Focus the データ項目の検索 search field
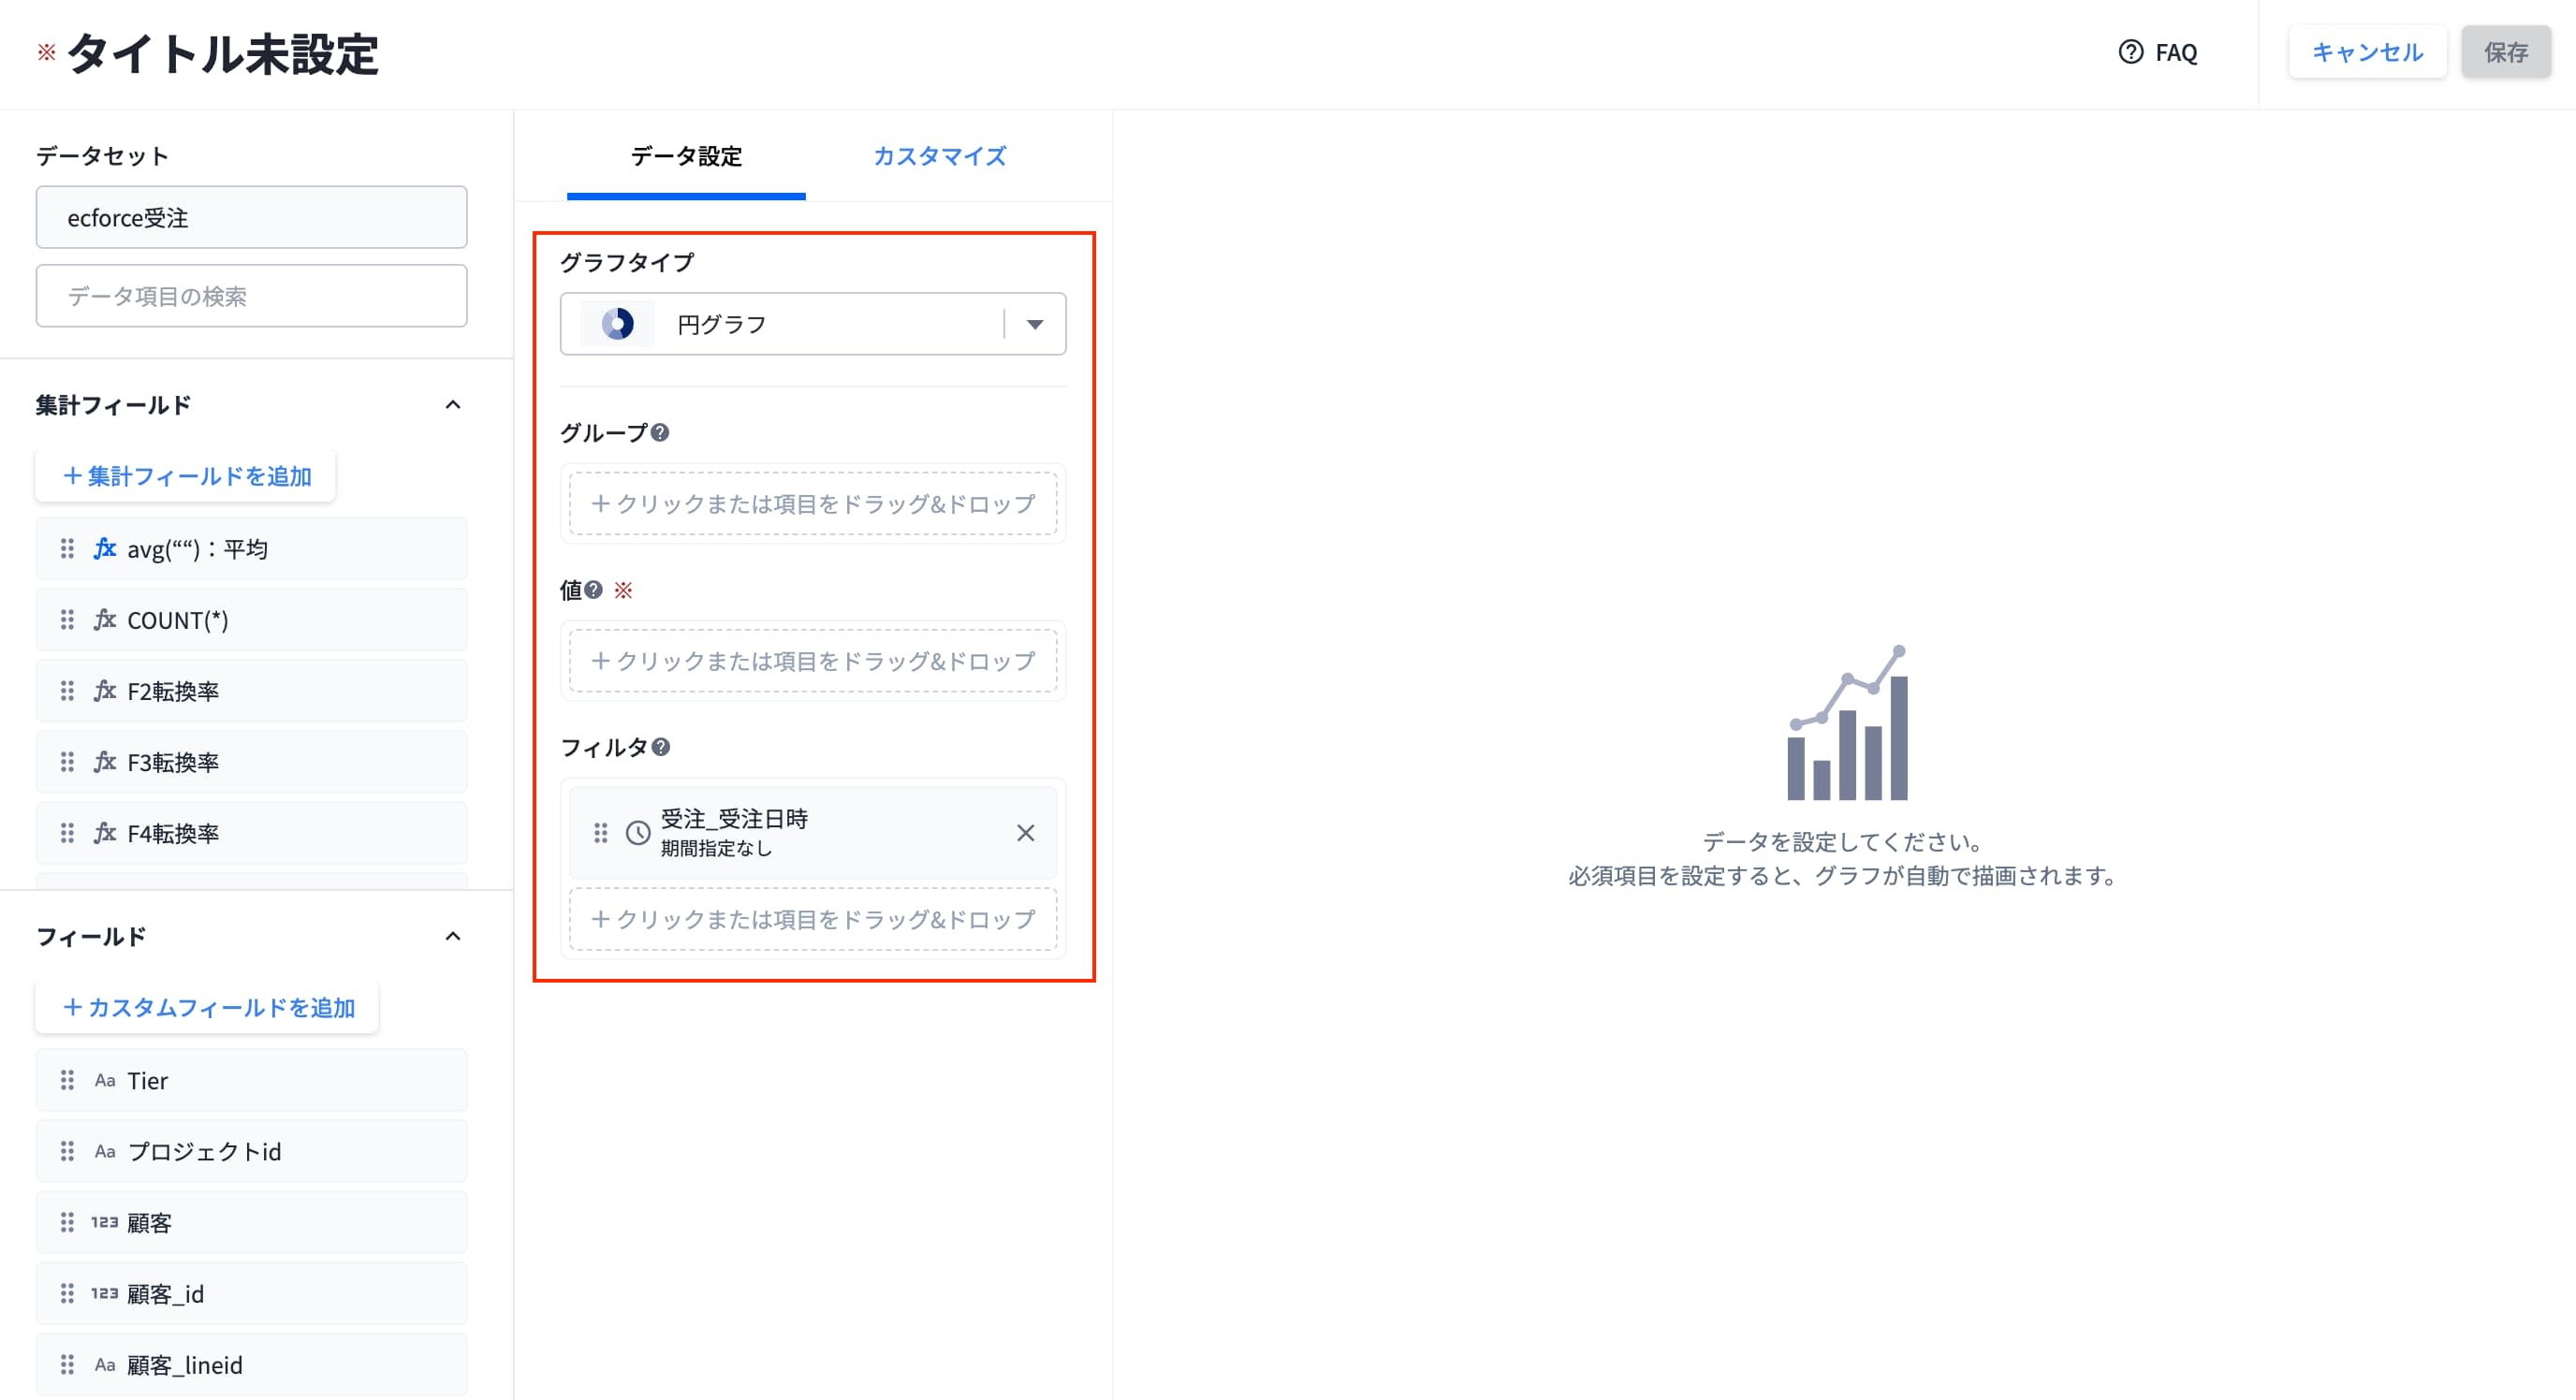 coord(251,296)
